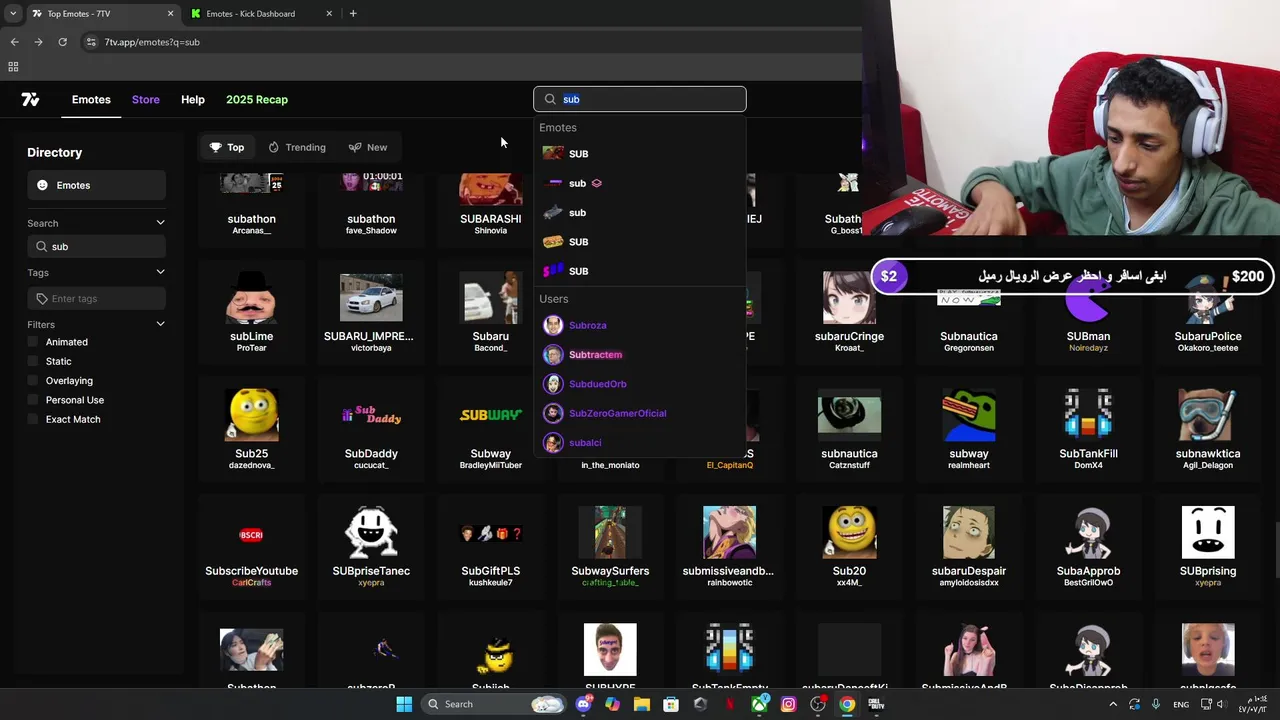This screenshot has width=1280, height=720.
Task: Open the SubZeroGamerOficial user suggestion
Action: (640, 413)
